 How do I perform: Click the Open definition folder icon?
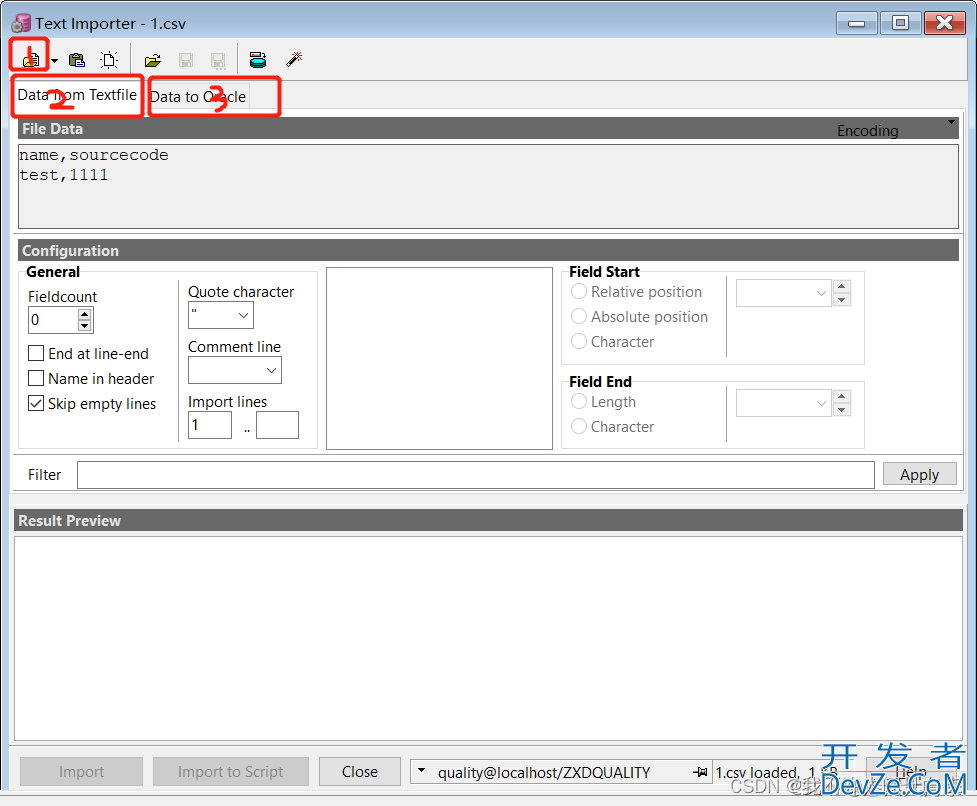pos(153,60)
